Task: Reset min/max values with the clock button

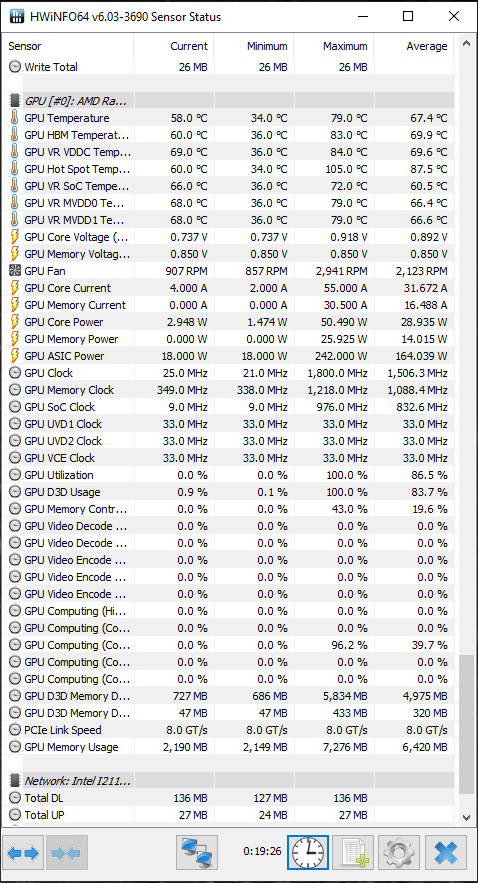Action: (x=307, y=853)
